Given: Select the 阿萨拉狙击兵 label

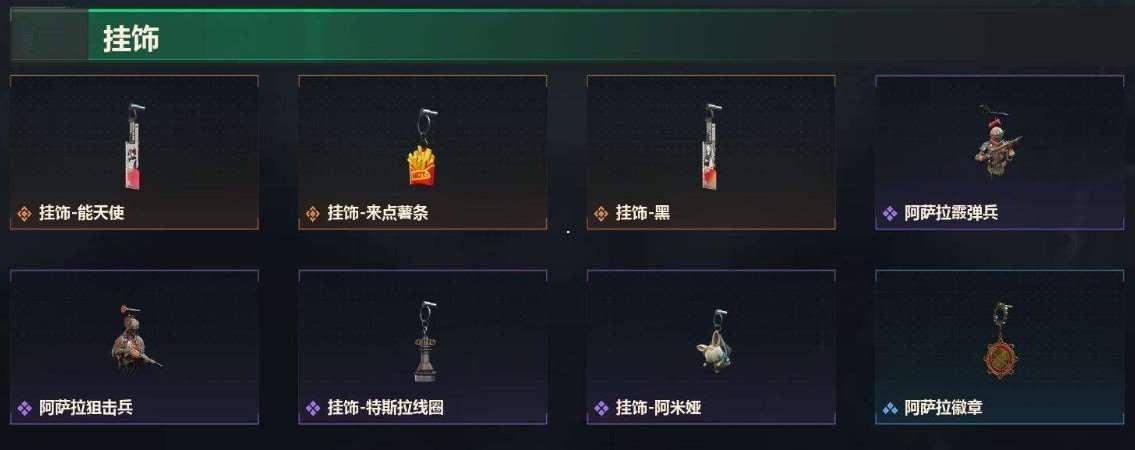Looking at the screenshot, I should tap(86, 408).
